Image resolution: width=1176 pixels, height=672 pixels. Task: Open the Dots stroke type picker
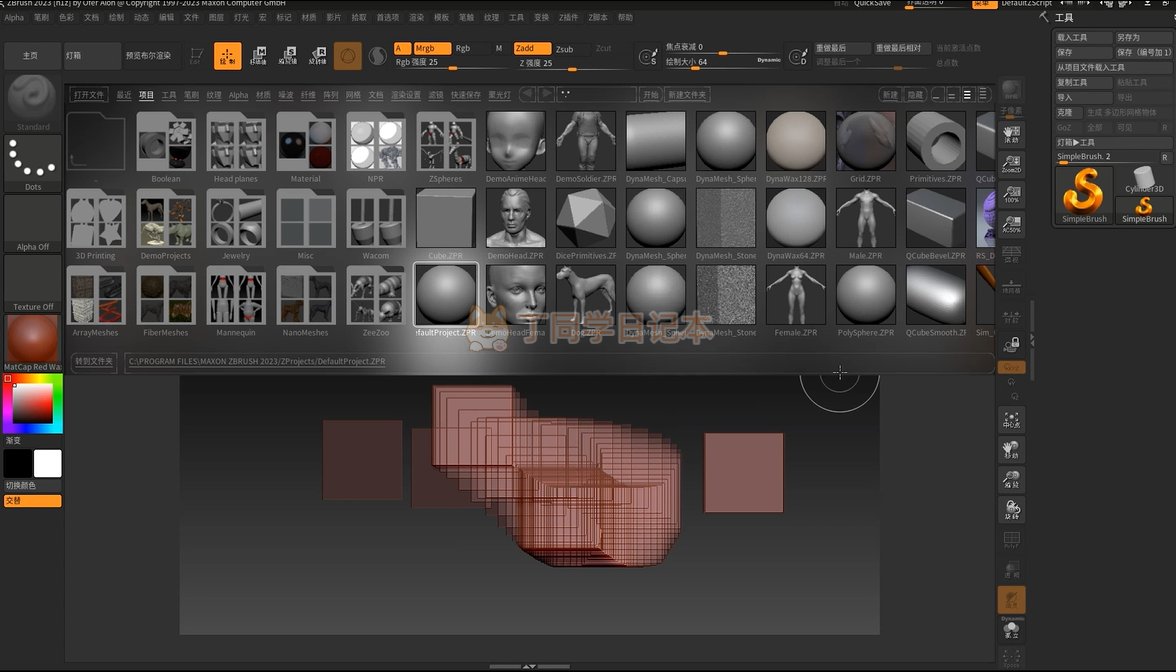tap(33, 161)
